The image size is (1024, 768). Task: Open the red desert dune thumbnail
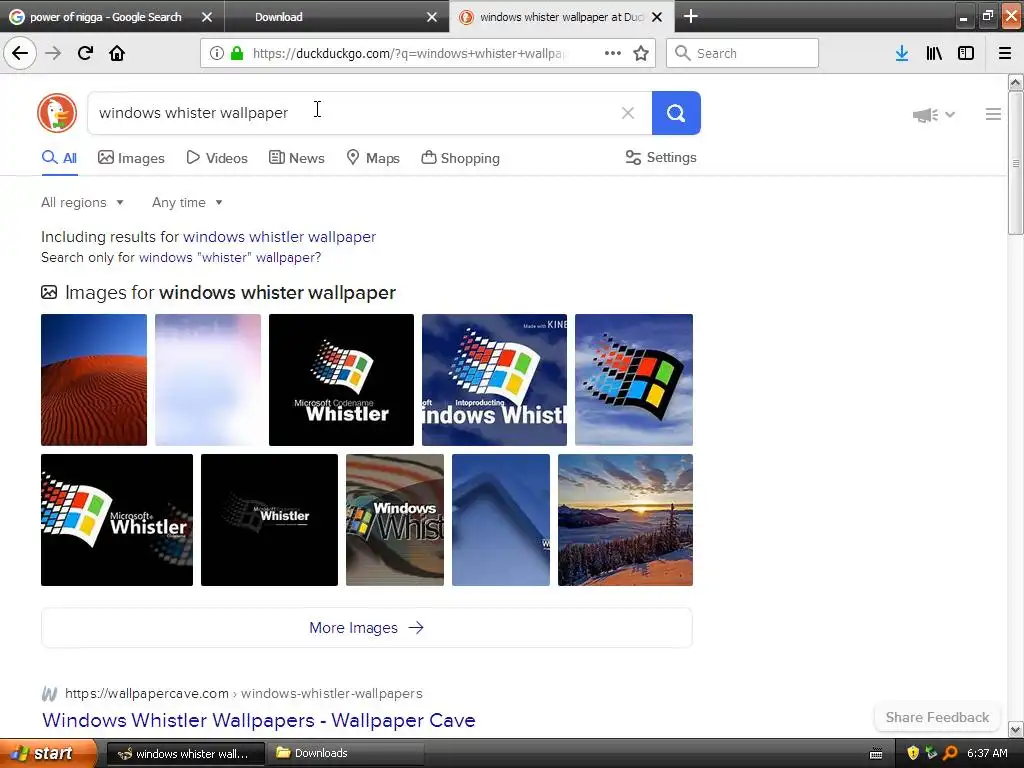(94, 380)
